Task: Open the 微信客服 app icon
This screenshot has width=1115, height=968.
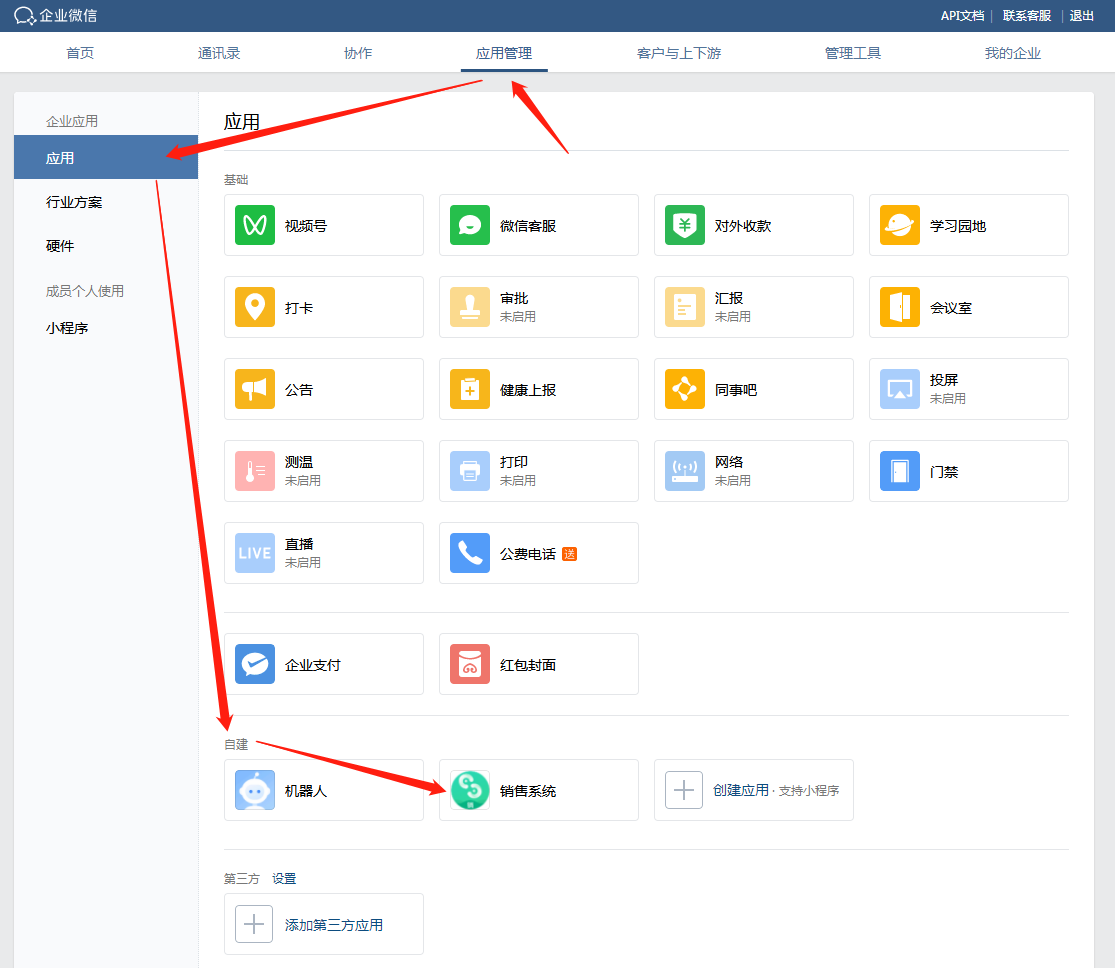Action: point(469,225)
